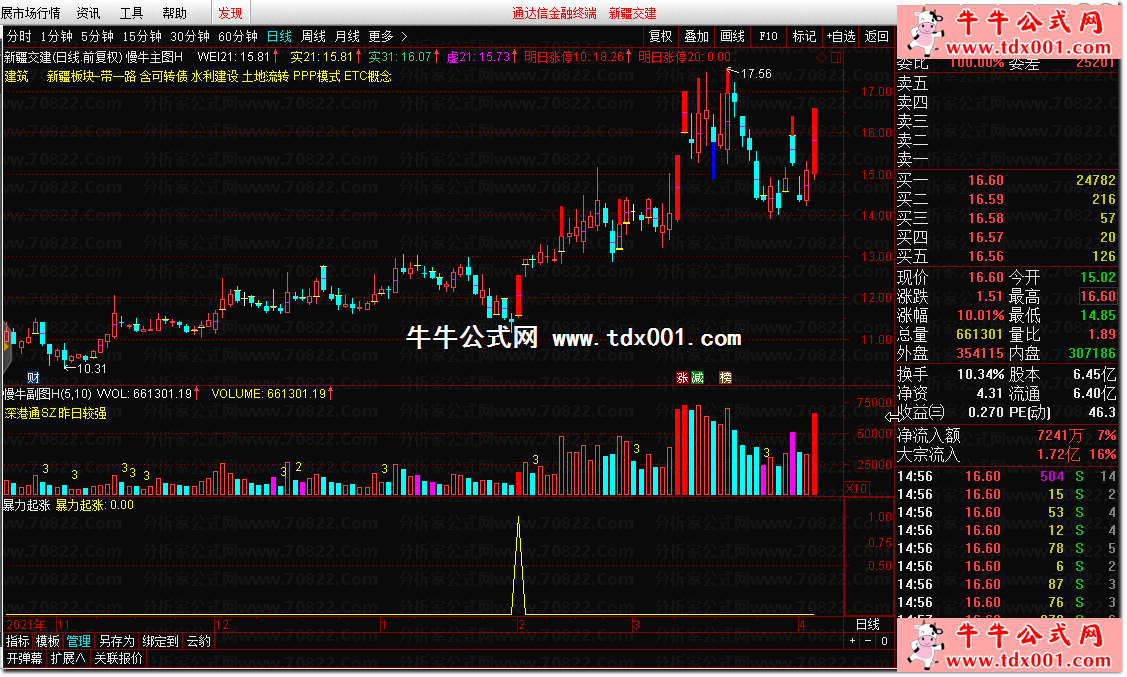Open the 指标 indicator tab
The height and width of the screenshot is (677, 1127).
coord(18,641)
